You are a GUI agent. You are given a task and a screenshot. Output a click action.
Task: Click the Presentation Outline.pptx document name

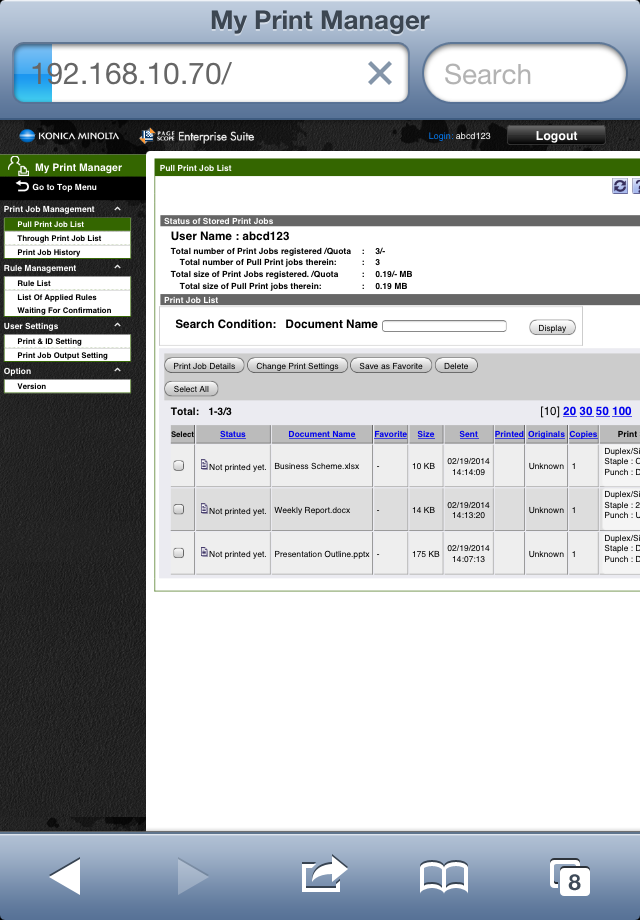click(x=322, y=554)
